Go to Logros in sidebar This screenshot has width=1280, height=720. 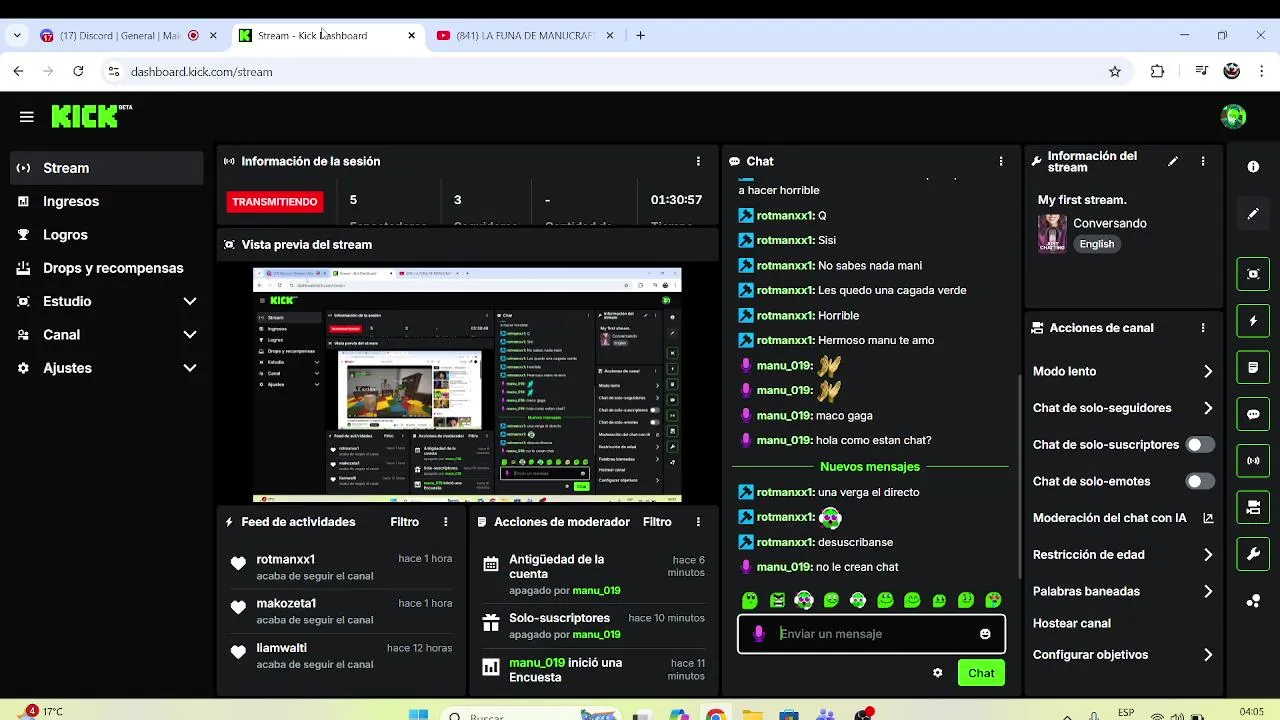pyautogui.click(x=106, y=235)
